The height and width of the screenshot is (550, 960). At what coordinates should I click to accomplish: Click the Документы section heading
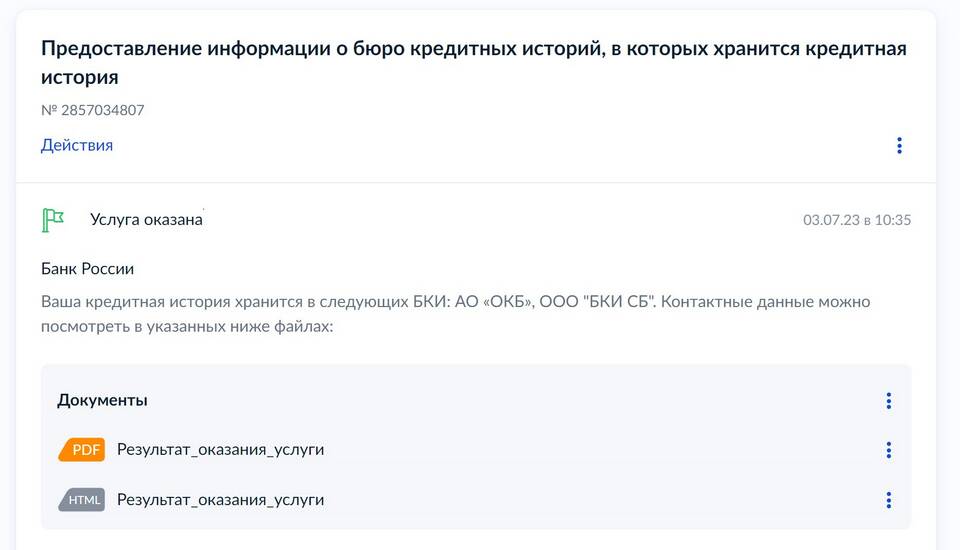pyautogui.click(x=102, y=400)
